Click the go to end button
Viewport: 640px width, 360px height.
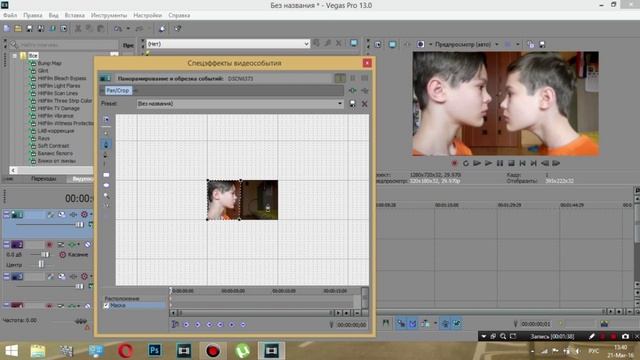(x=533, y=163)
